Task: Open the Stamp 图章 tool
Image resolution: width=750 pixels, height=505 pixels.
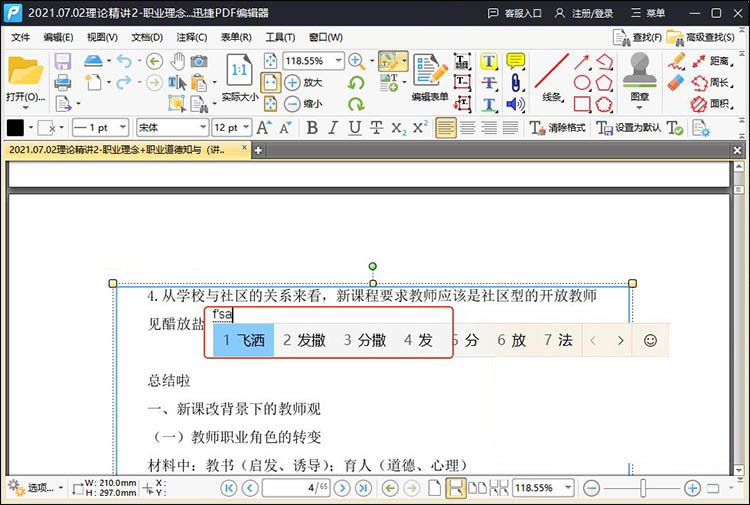Action: point(640,77)
